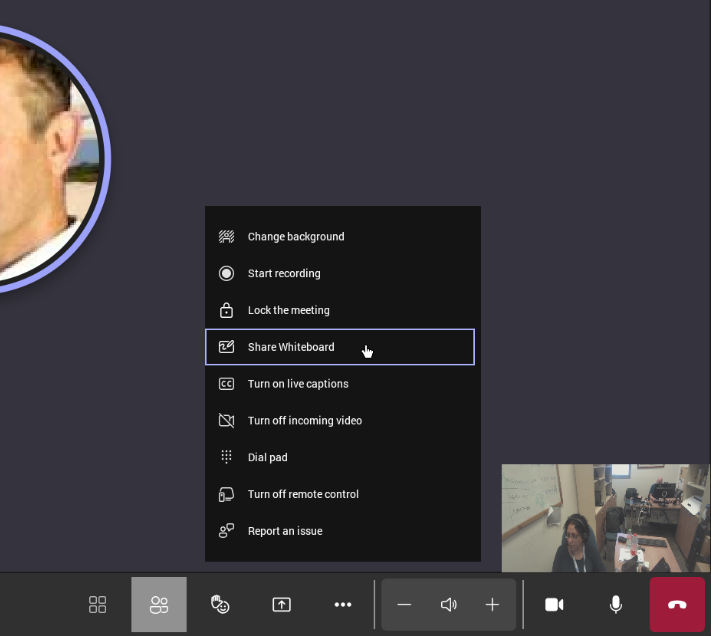
Task: Click the share content tray icon
Action: [x=282, y=604]
